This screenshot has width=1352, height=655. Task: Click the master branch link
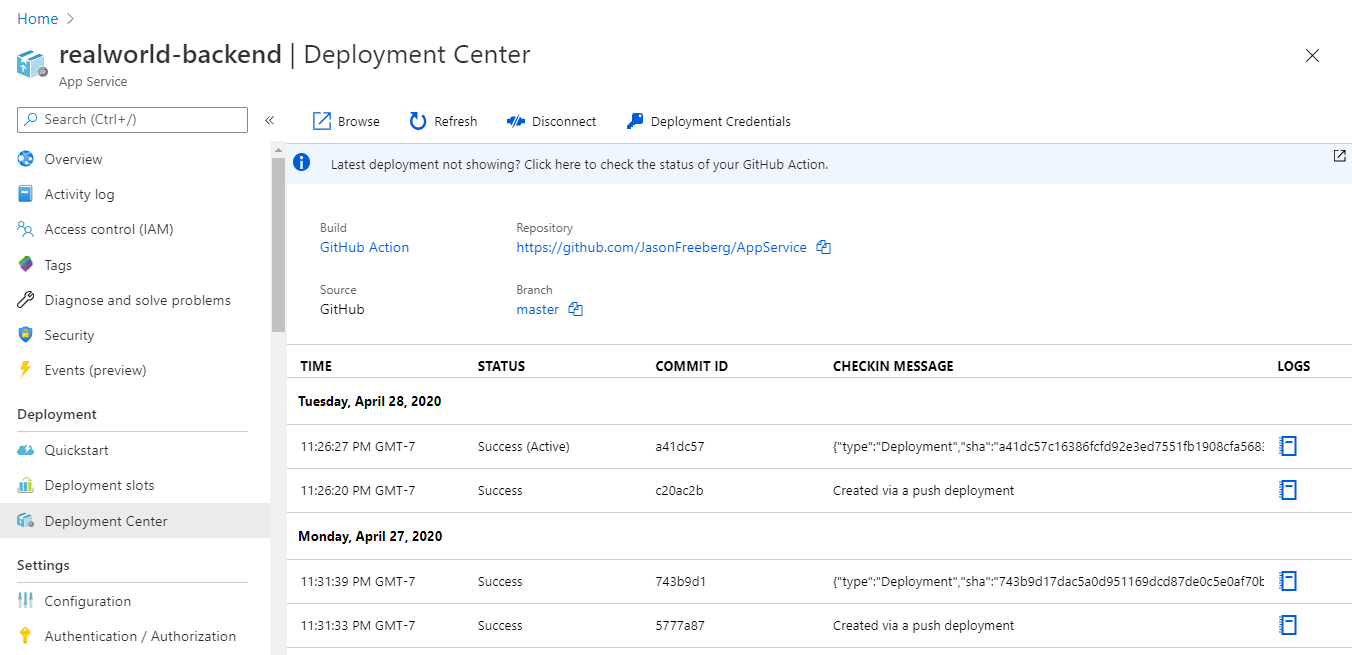pos(537,309)
